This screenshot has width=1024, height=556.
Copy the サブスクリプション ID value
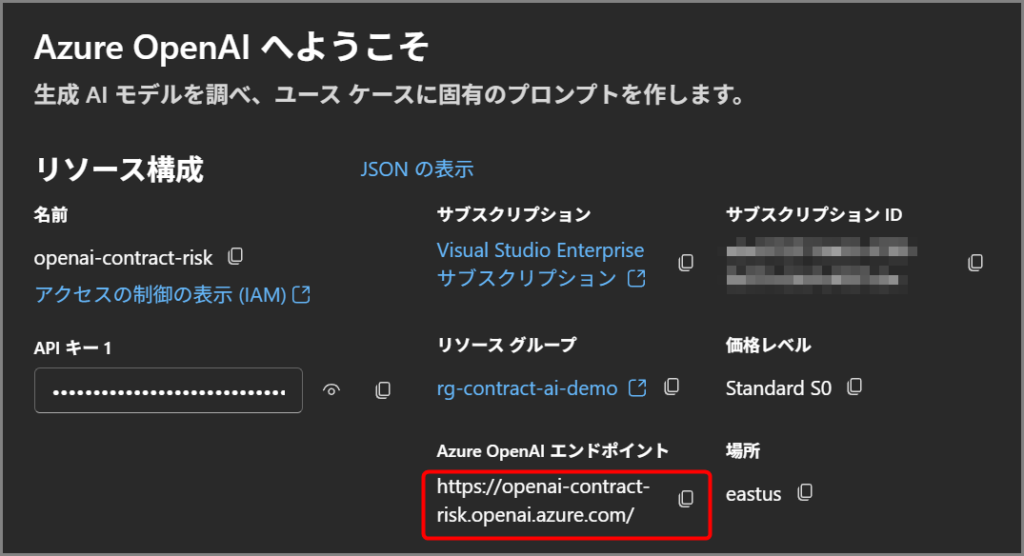tap(976, 262)
